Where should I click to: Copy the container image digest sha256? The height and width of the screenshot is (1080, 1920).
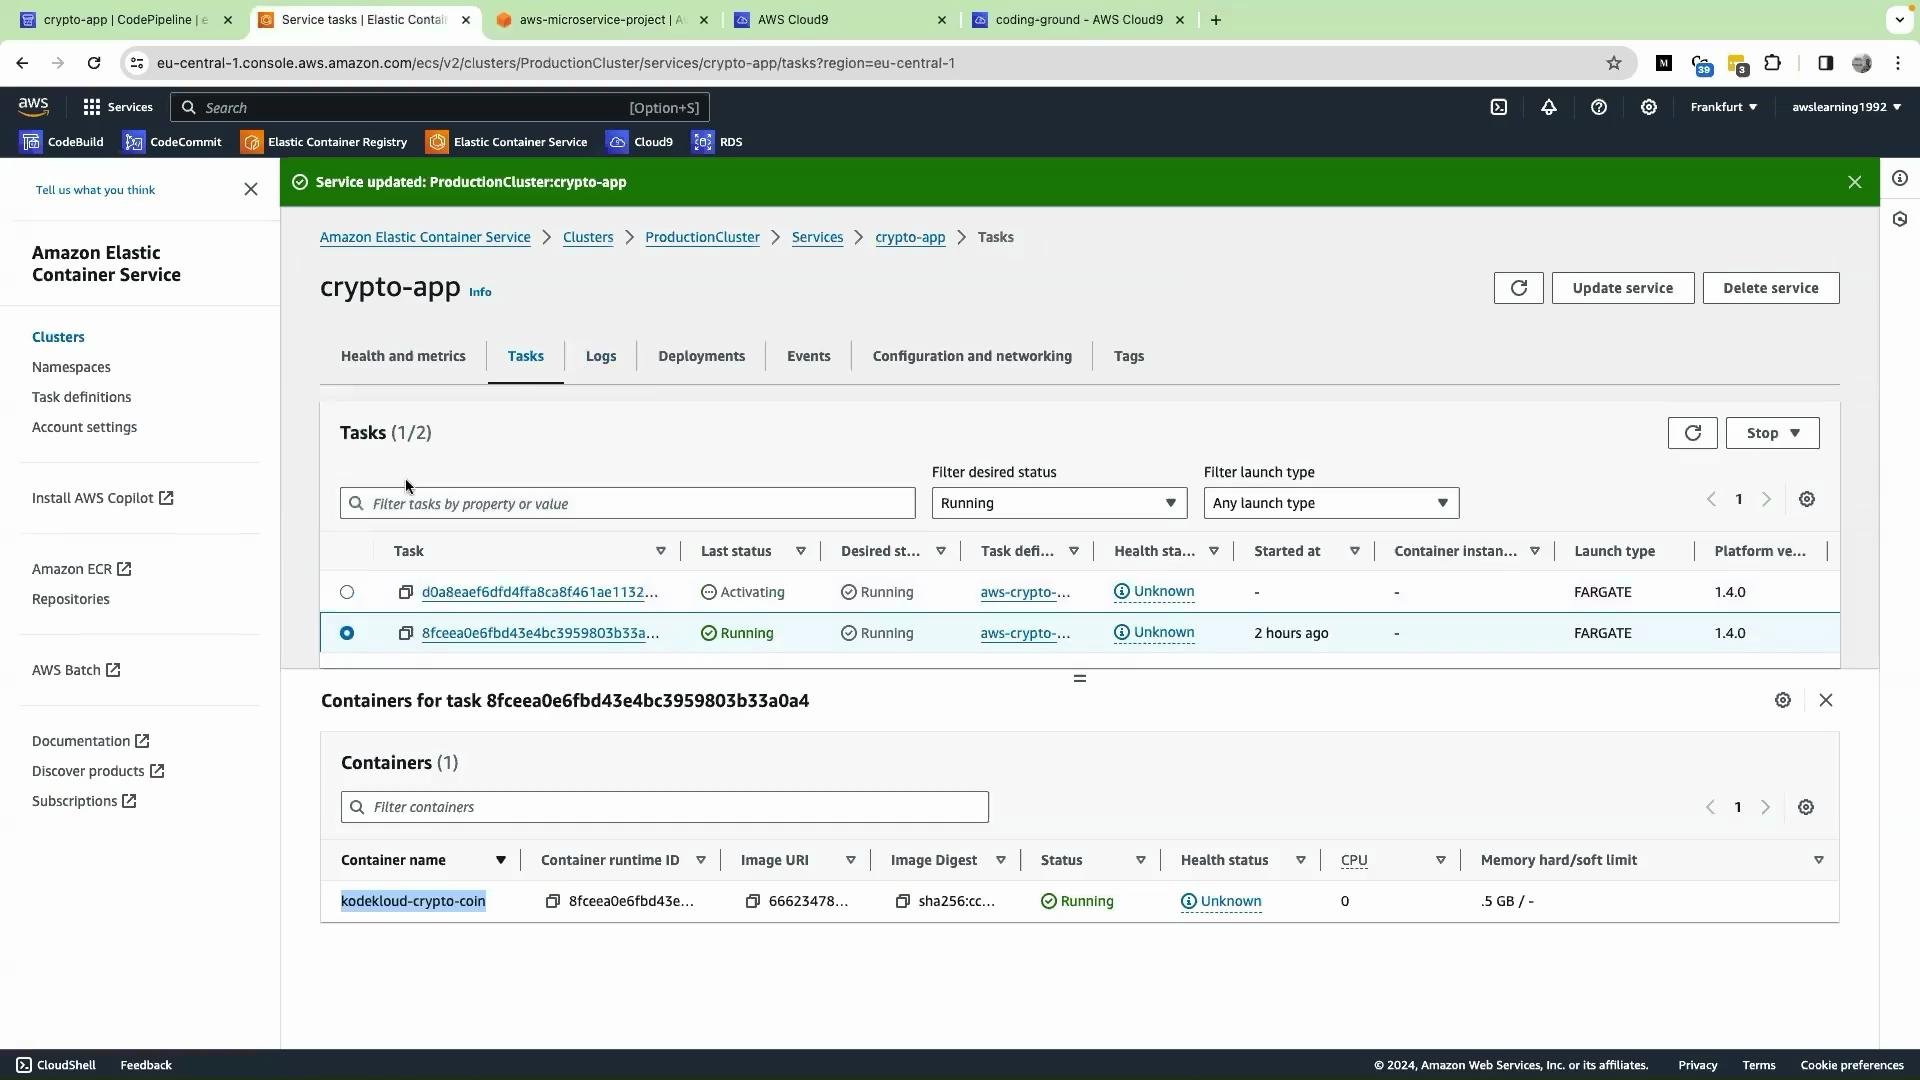click(x=902, y=901)
